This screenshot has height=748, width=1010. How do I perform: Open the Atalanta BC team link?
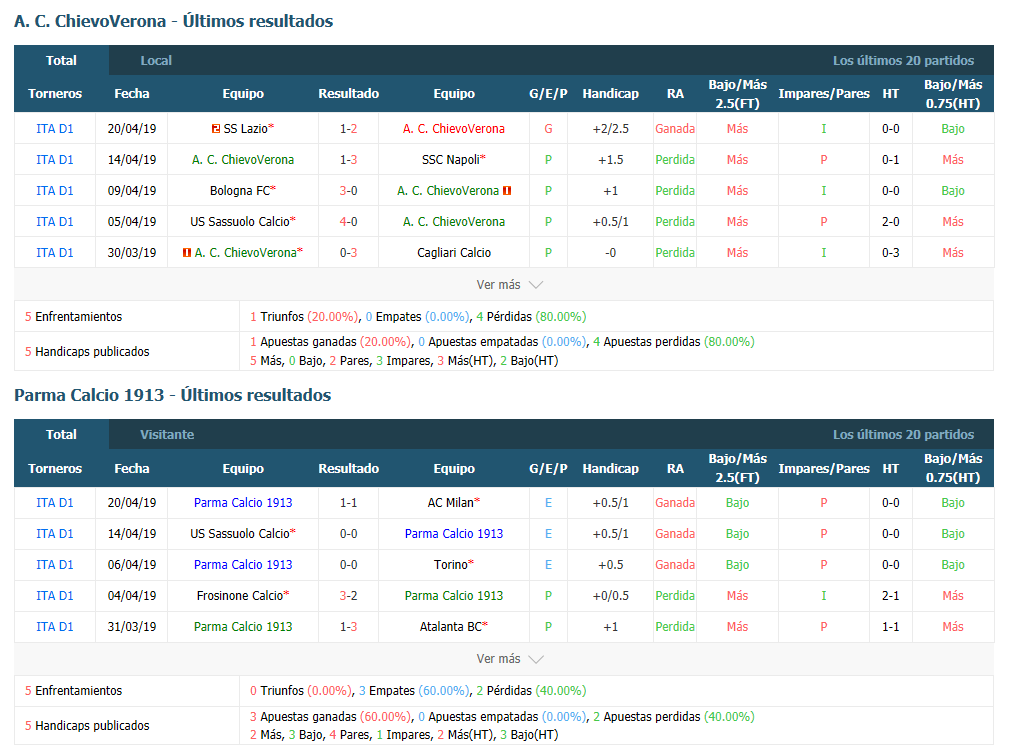[x=451, y=627]
